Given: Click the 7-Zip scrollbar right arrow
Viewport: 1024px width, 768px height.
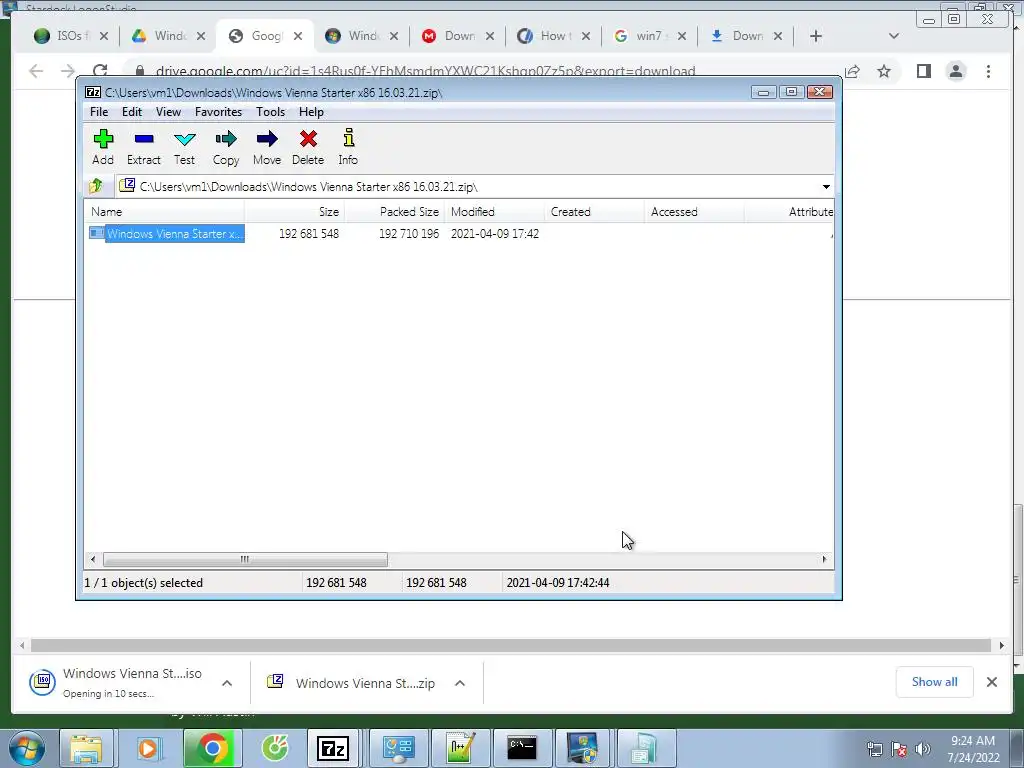Looking at the screenshot, I should pyautogui.click(x=824, y=560).
